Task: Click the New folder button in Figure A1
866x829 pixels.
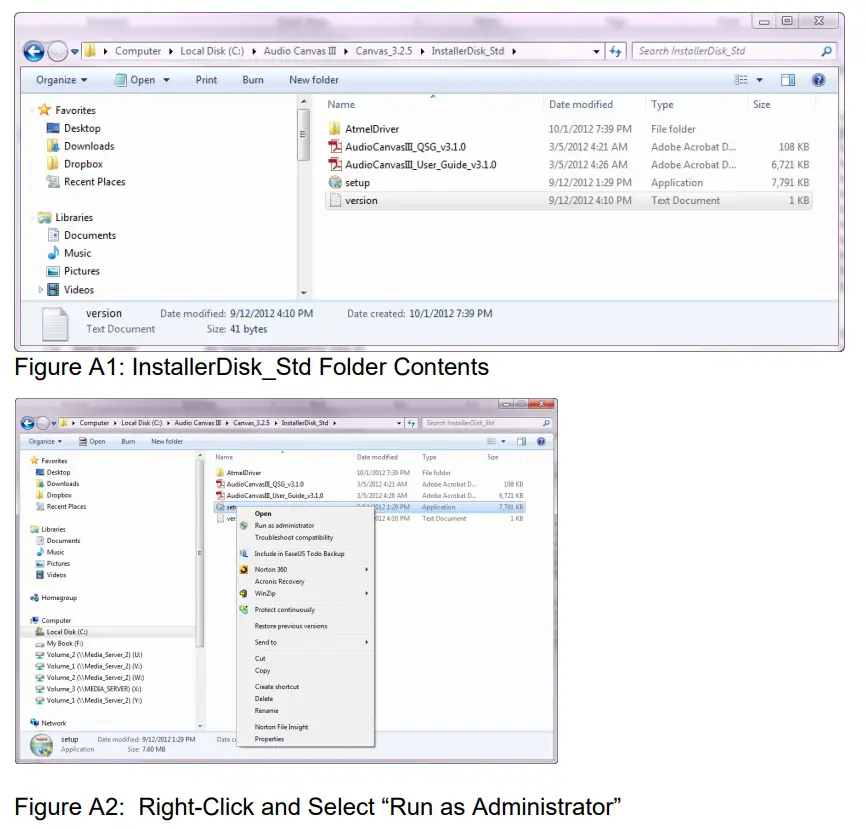Action: pyautogui.click(x=313, y=80)
